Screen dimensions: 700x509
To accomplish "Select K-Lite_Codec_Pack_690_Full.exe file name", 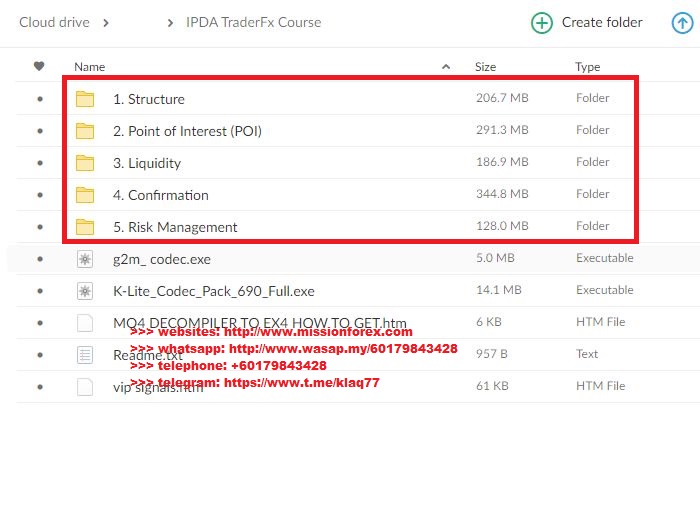I will (x=214, y=291).
